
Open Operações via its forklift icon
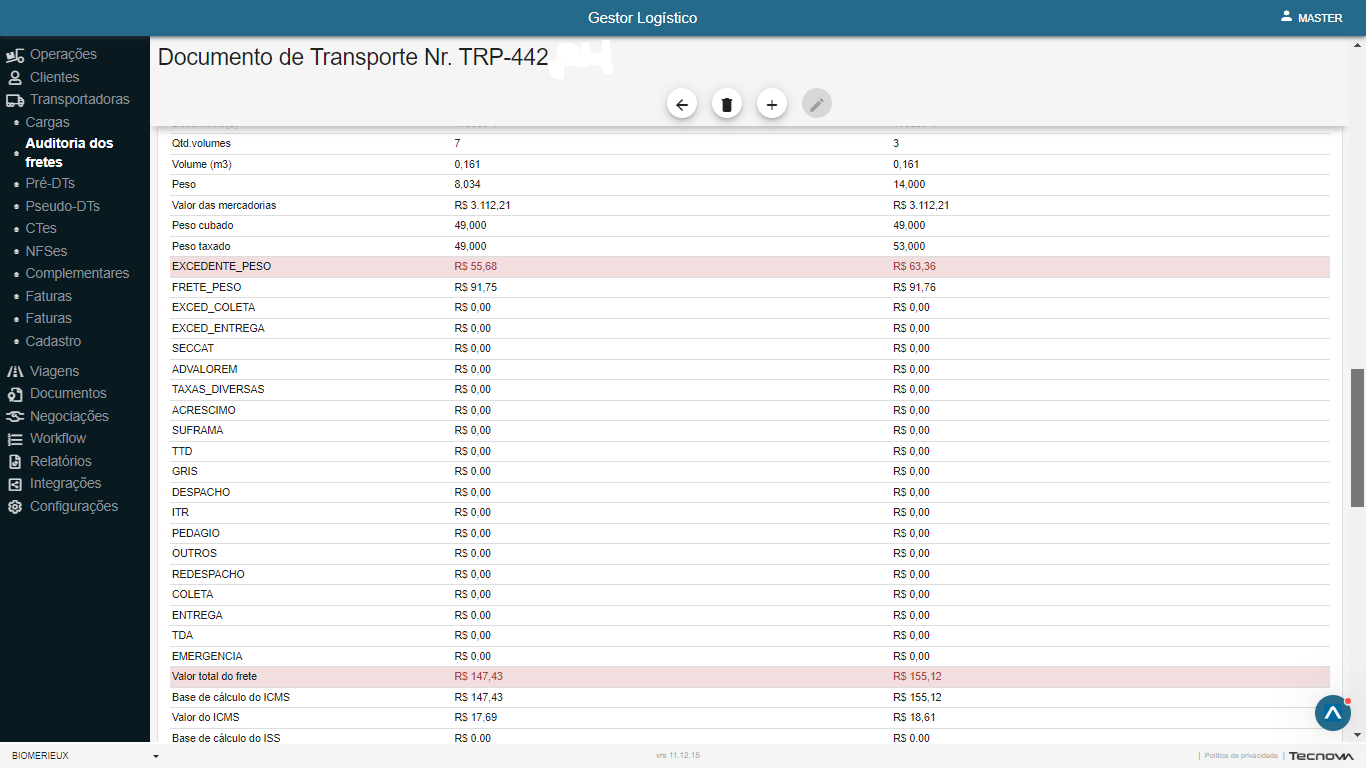click(x=14, y=55)
